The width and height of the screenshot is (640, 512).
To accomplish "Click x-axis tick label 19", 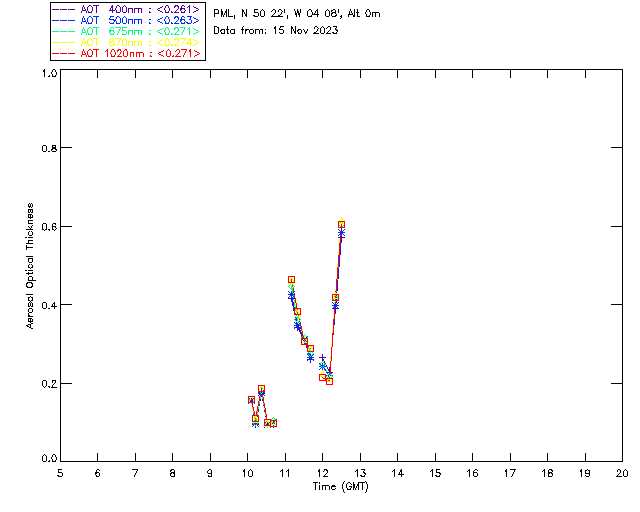I will 585,473.
